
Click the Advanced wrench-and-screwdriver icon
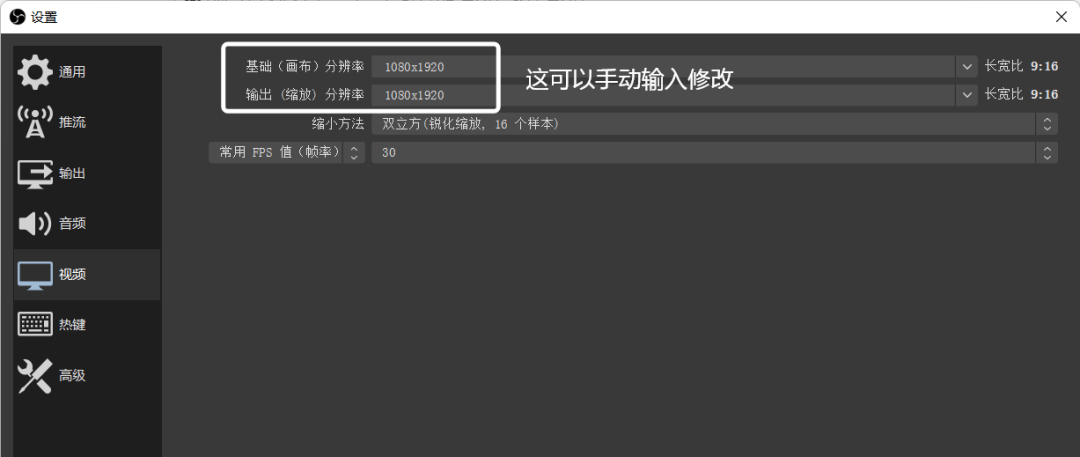(x=35, y=376)
